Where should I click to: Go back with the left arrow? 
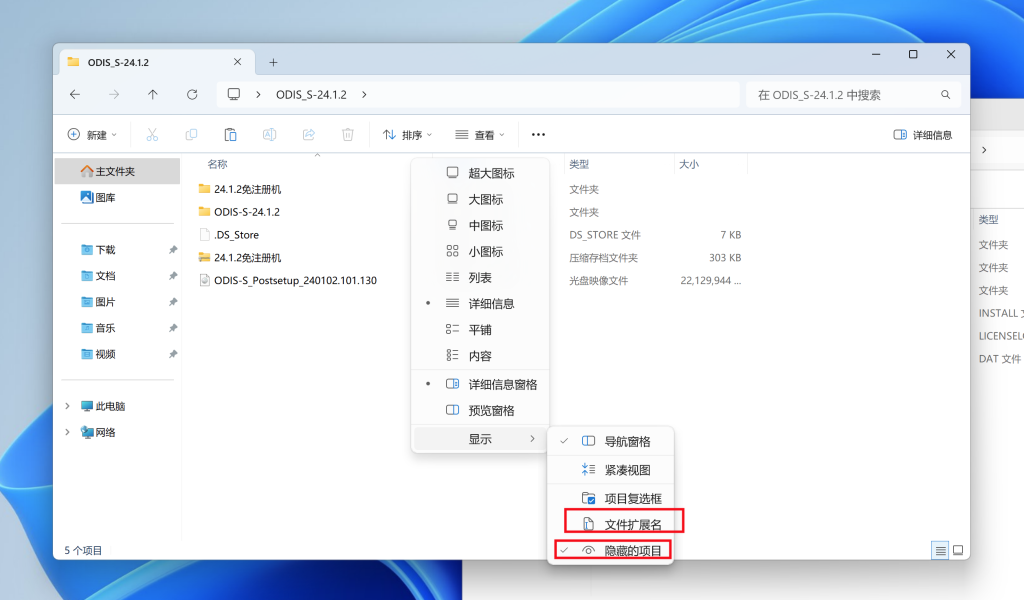[x=75, y=95]
